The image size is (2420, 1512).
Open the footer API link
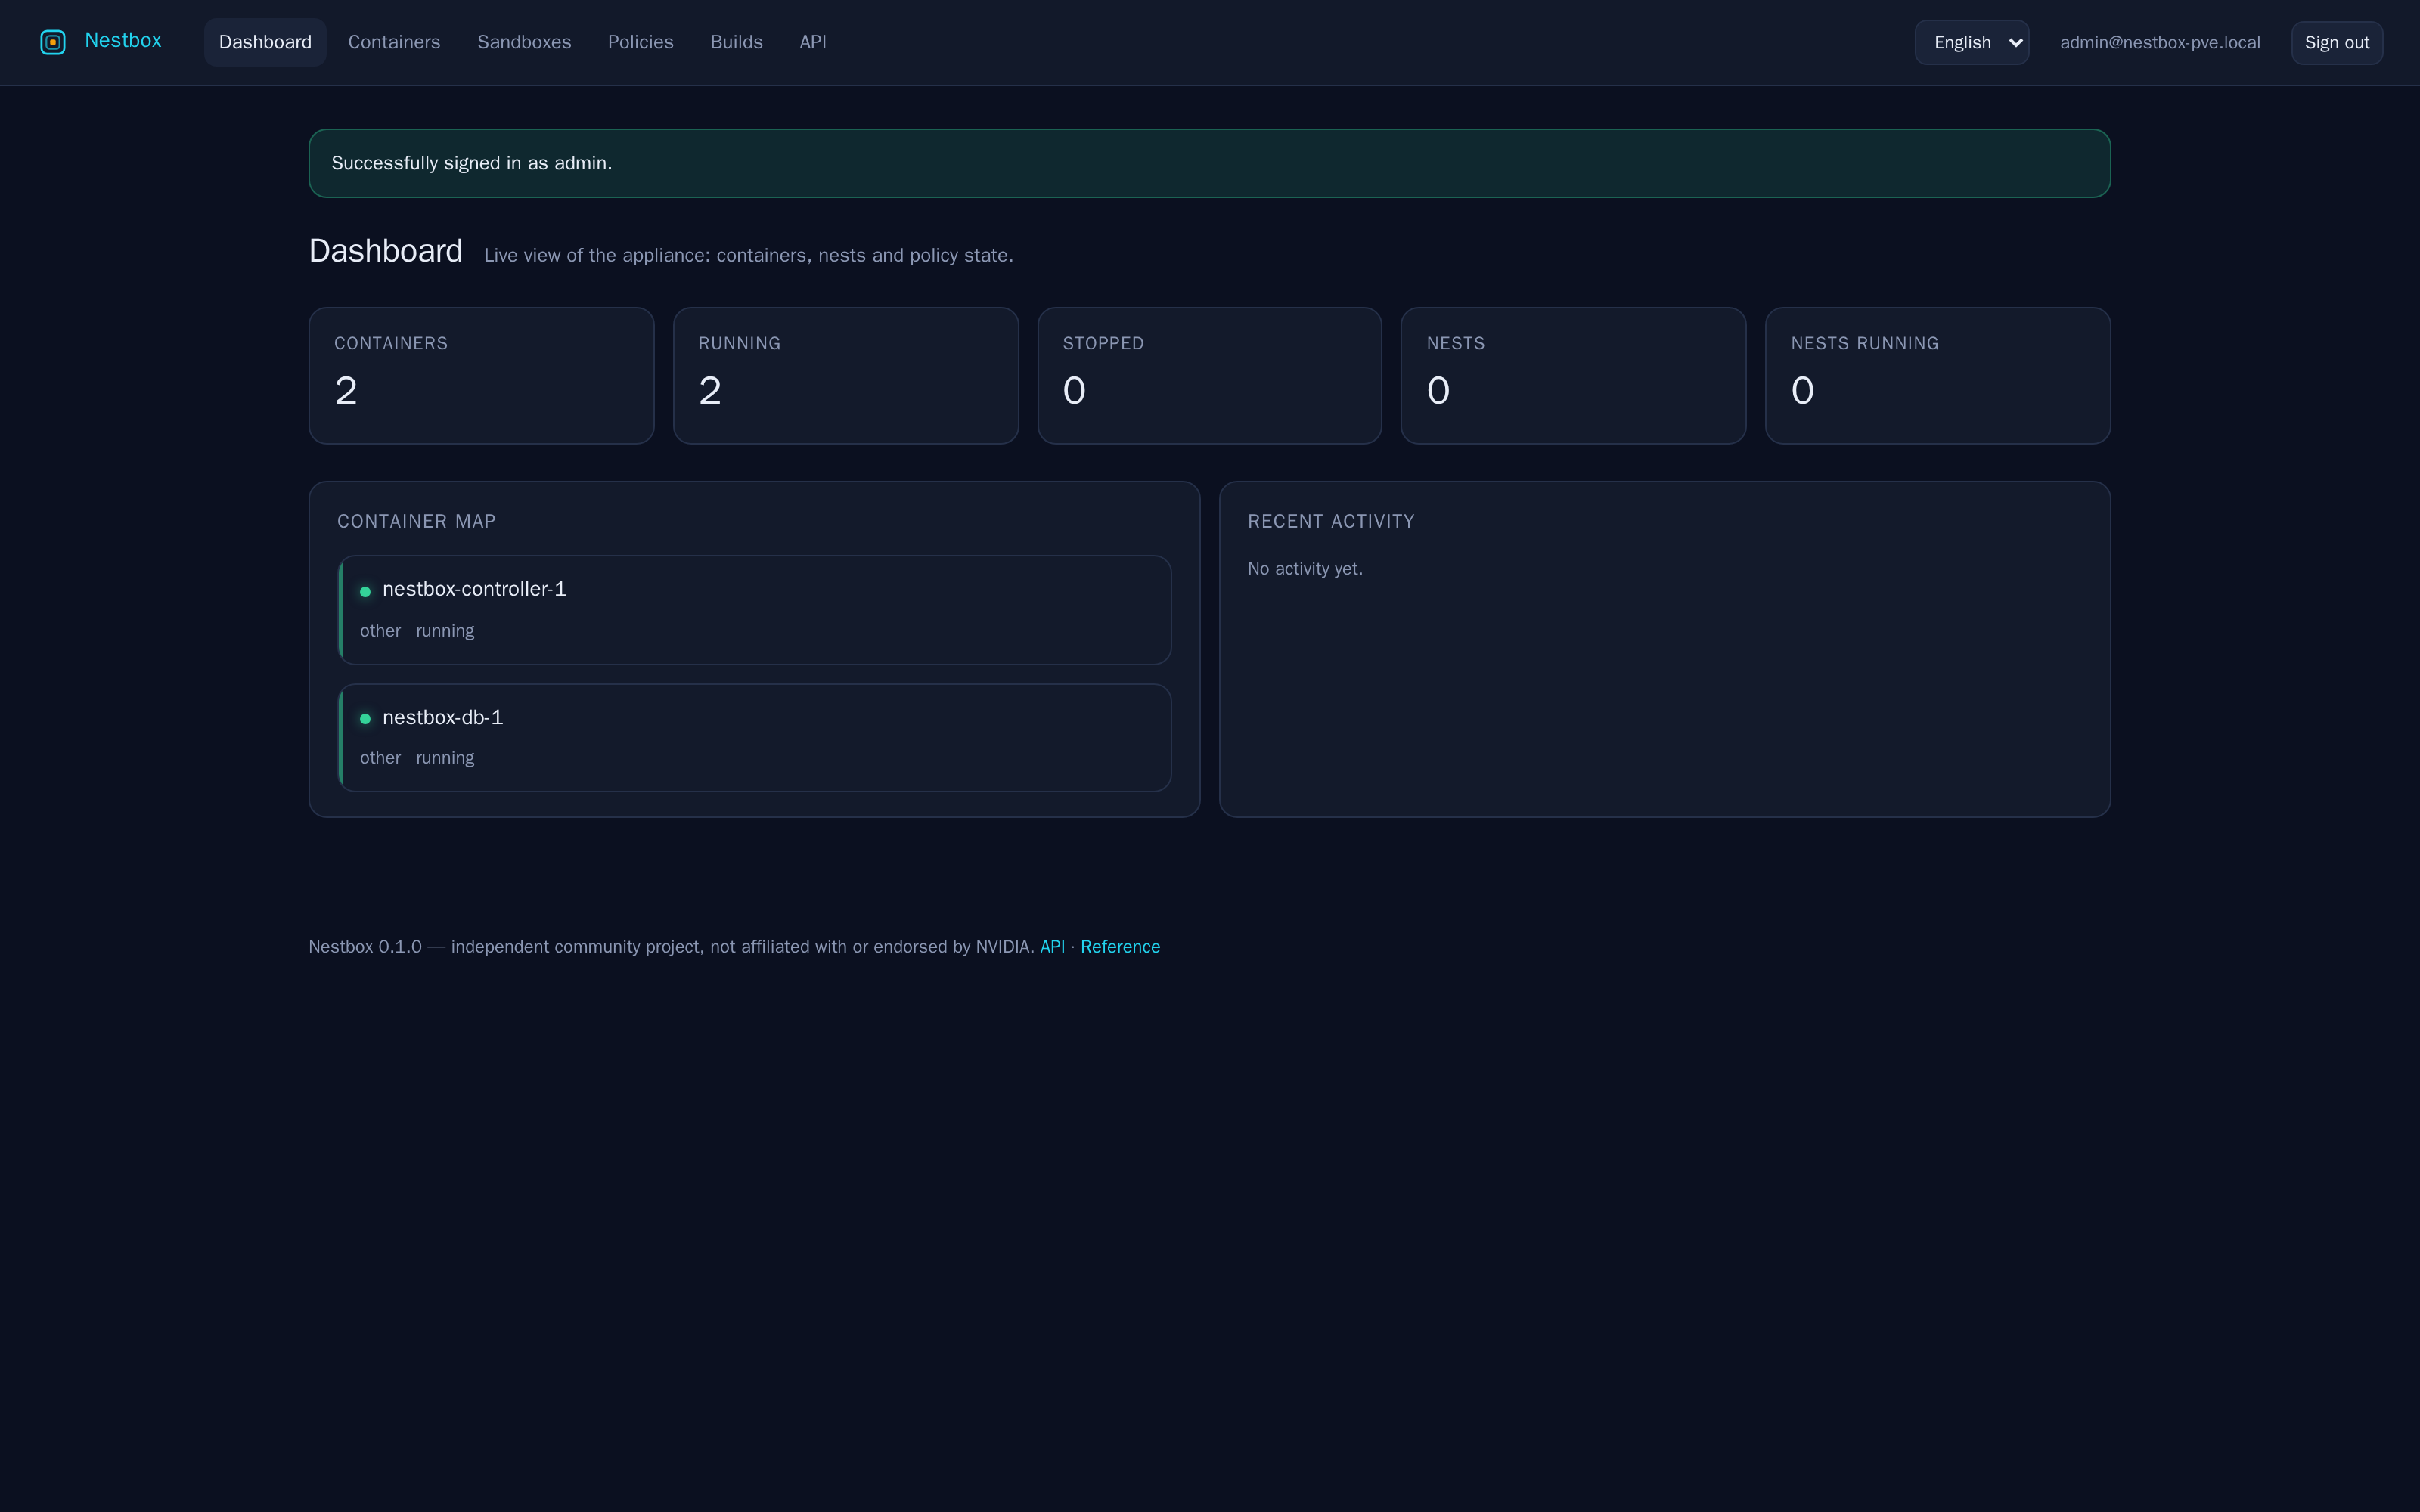coord(1052,946)
